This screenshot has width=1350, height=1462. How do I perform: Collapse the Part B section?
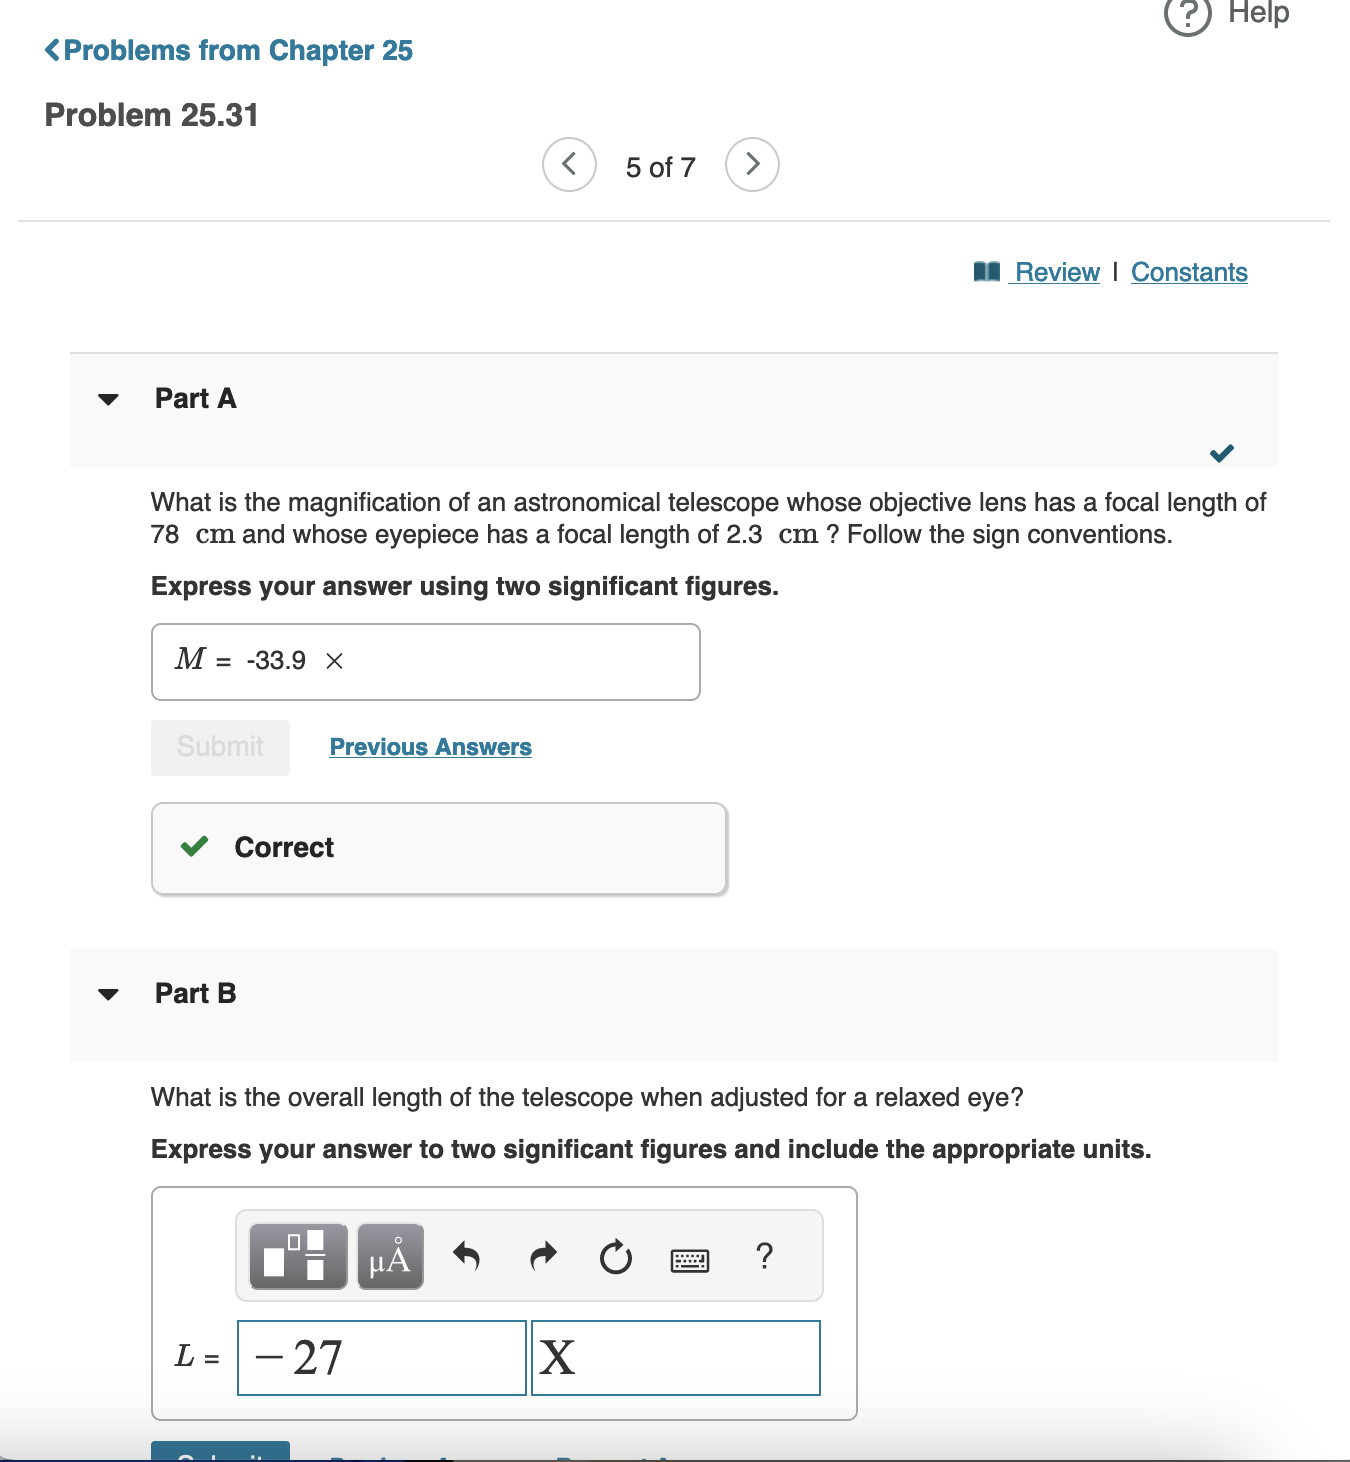110,993
